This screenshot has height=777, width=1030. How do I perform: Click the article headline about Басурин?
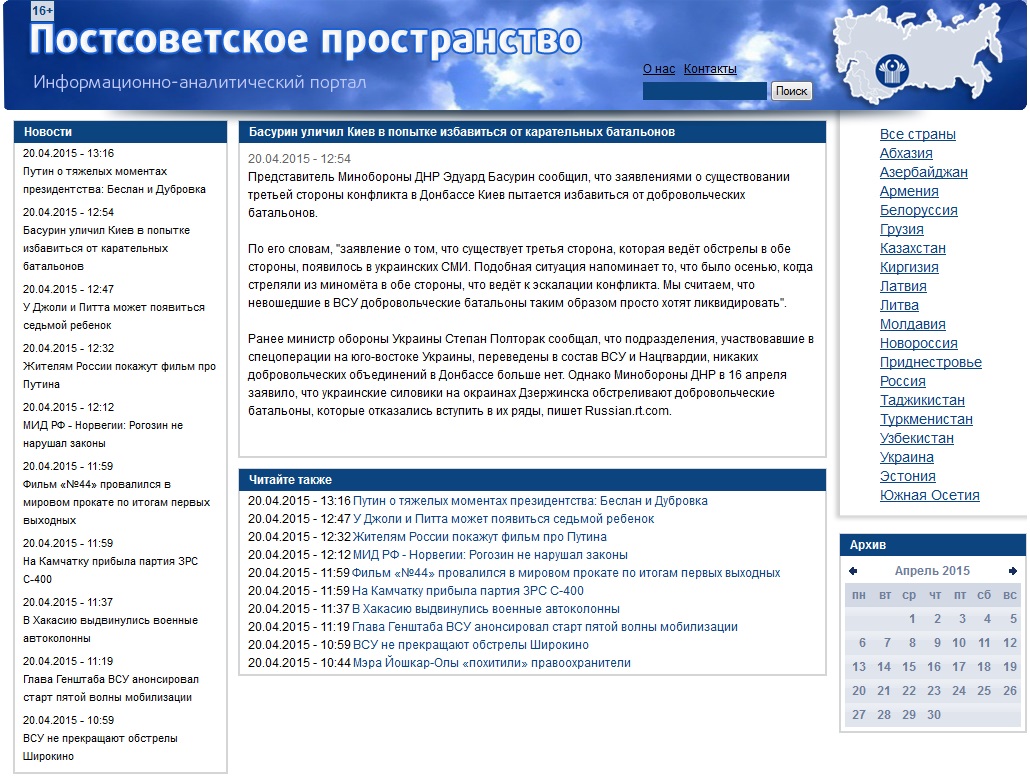tap(462, 132)
